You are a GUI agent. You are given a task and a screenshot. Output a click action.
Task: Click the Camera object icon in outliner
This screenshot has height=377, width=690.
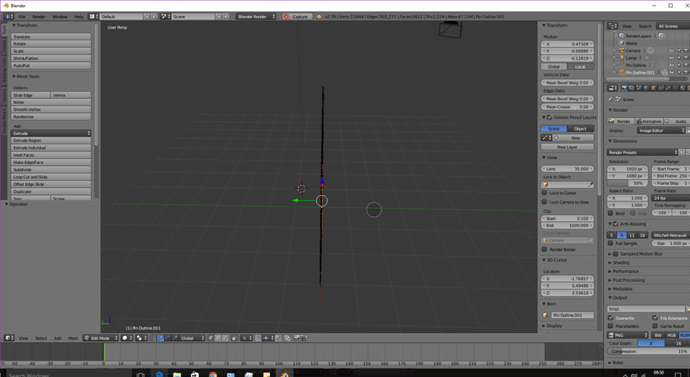pos(622,51)
